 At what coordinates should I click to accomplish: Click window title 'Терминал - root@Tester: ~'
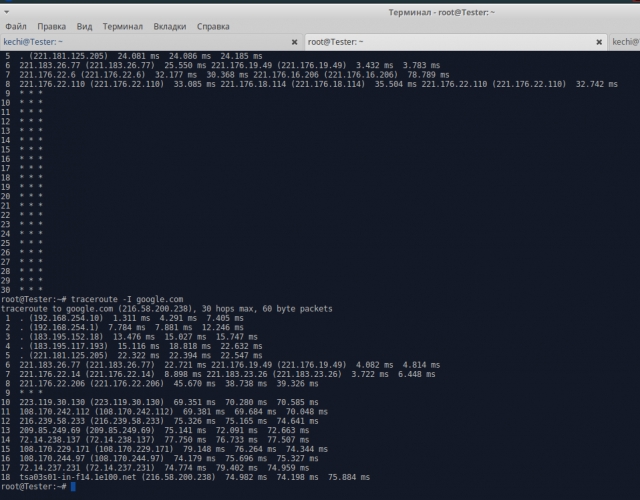(442, 12)
